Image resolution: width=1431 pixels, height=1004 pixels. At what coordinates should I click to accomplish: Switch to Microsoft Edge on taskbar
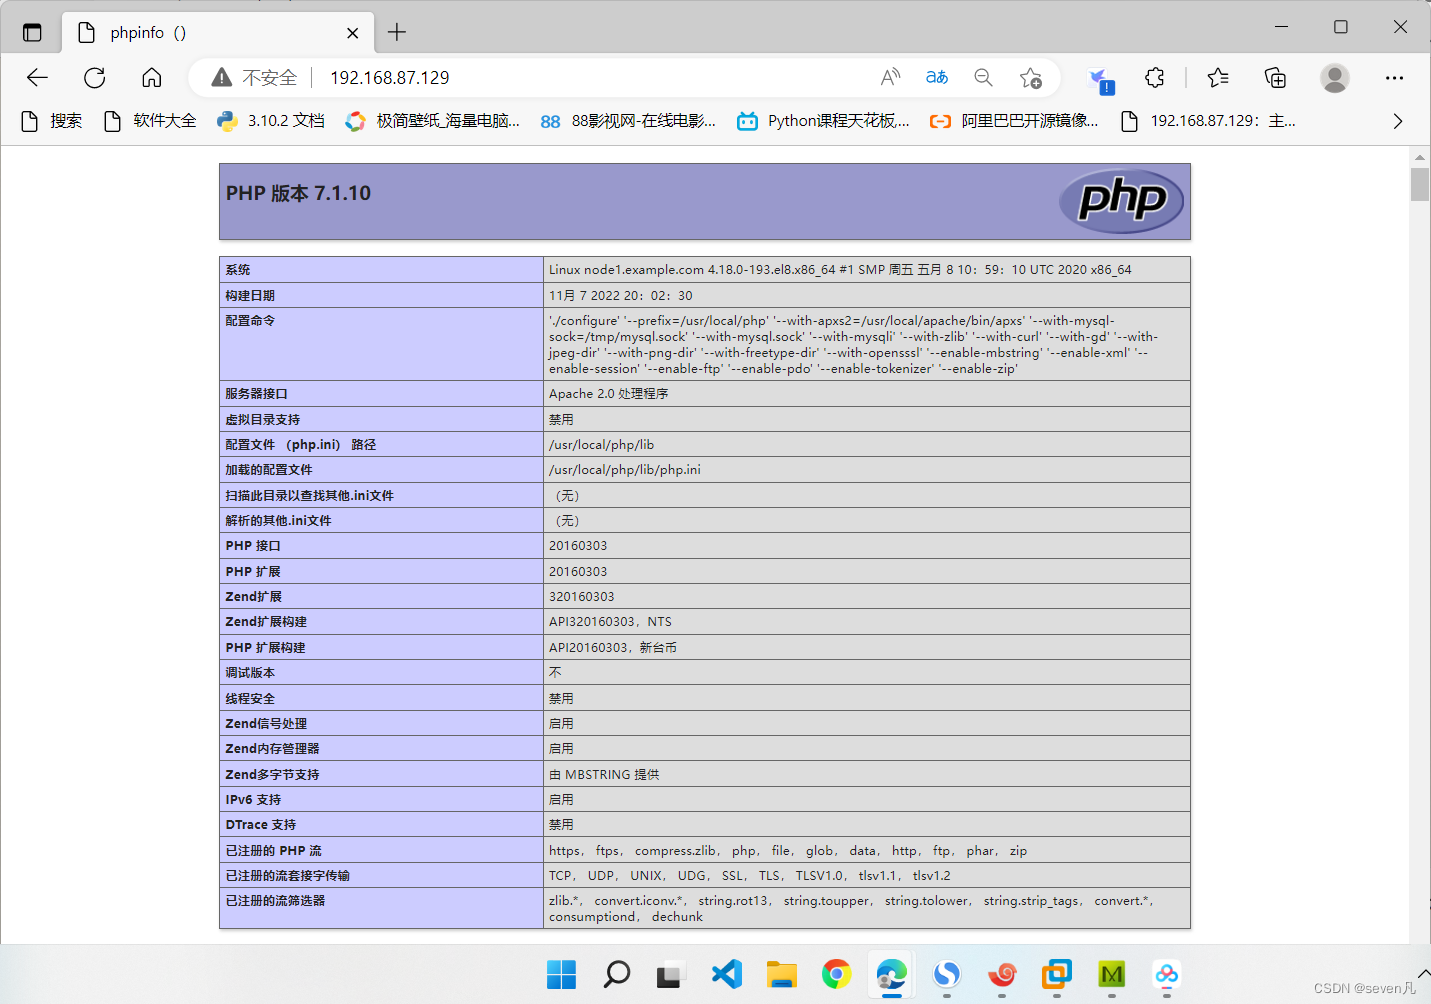tap(891, 974)
